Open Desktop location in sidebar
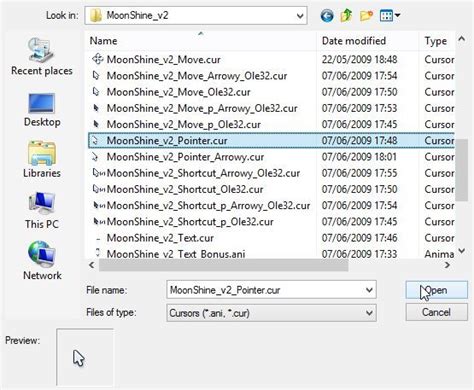 42,110
